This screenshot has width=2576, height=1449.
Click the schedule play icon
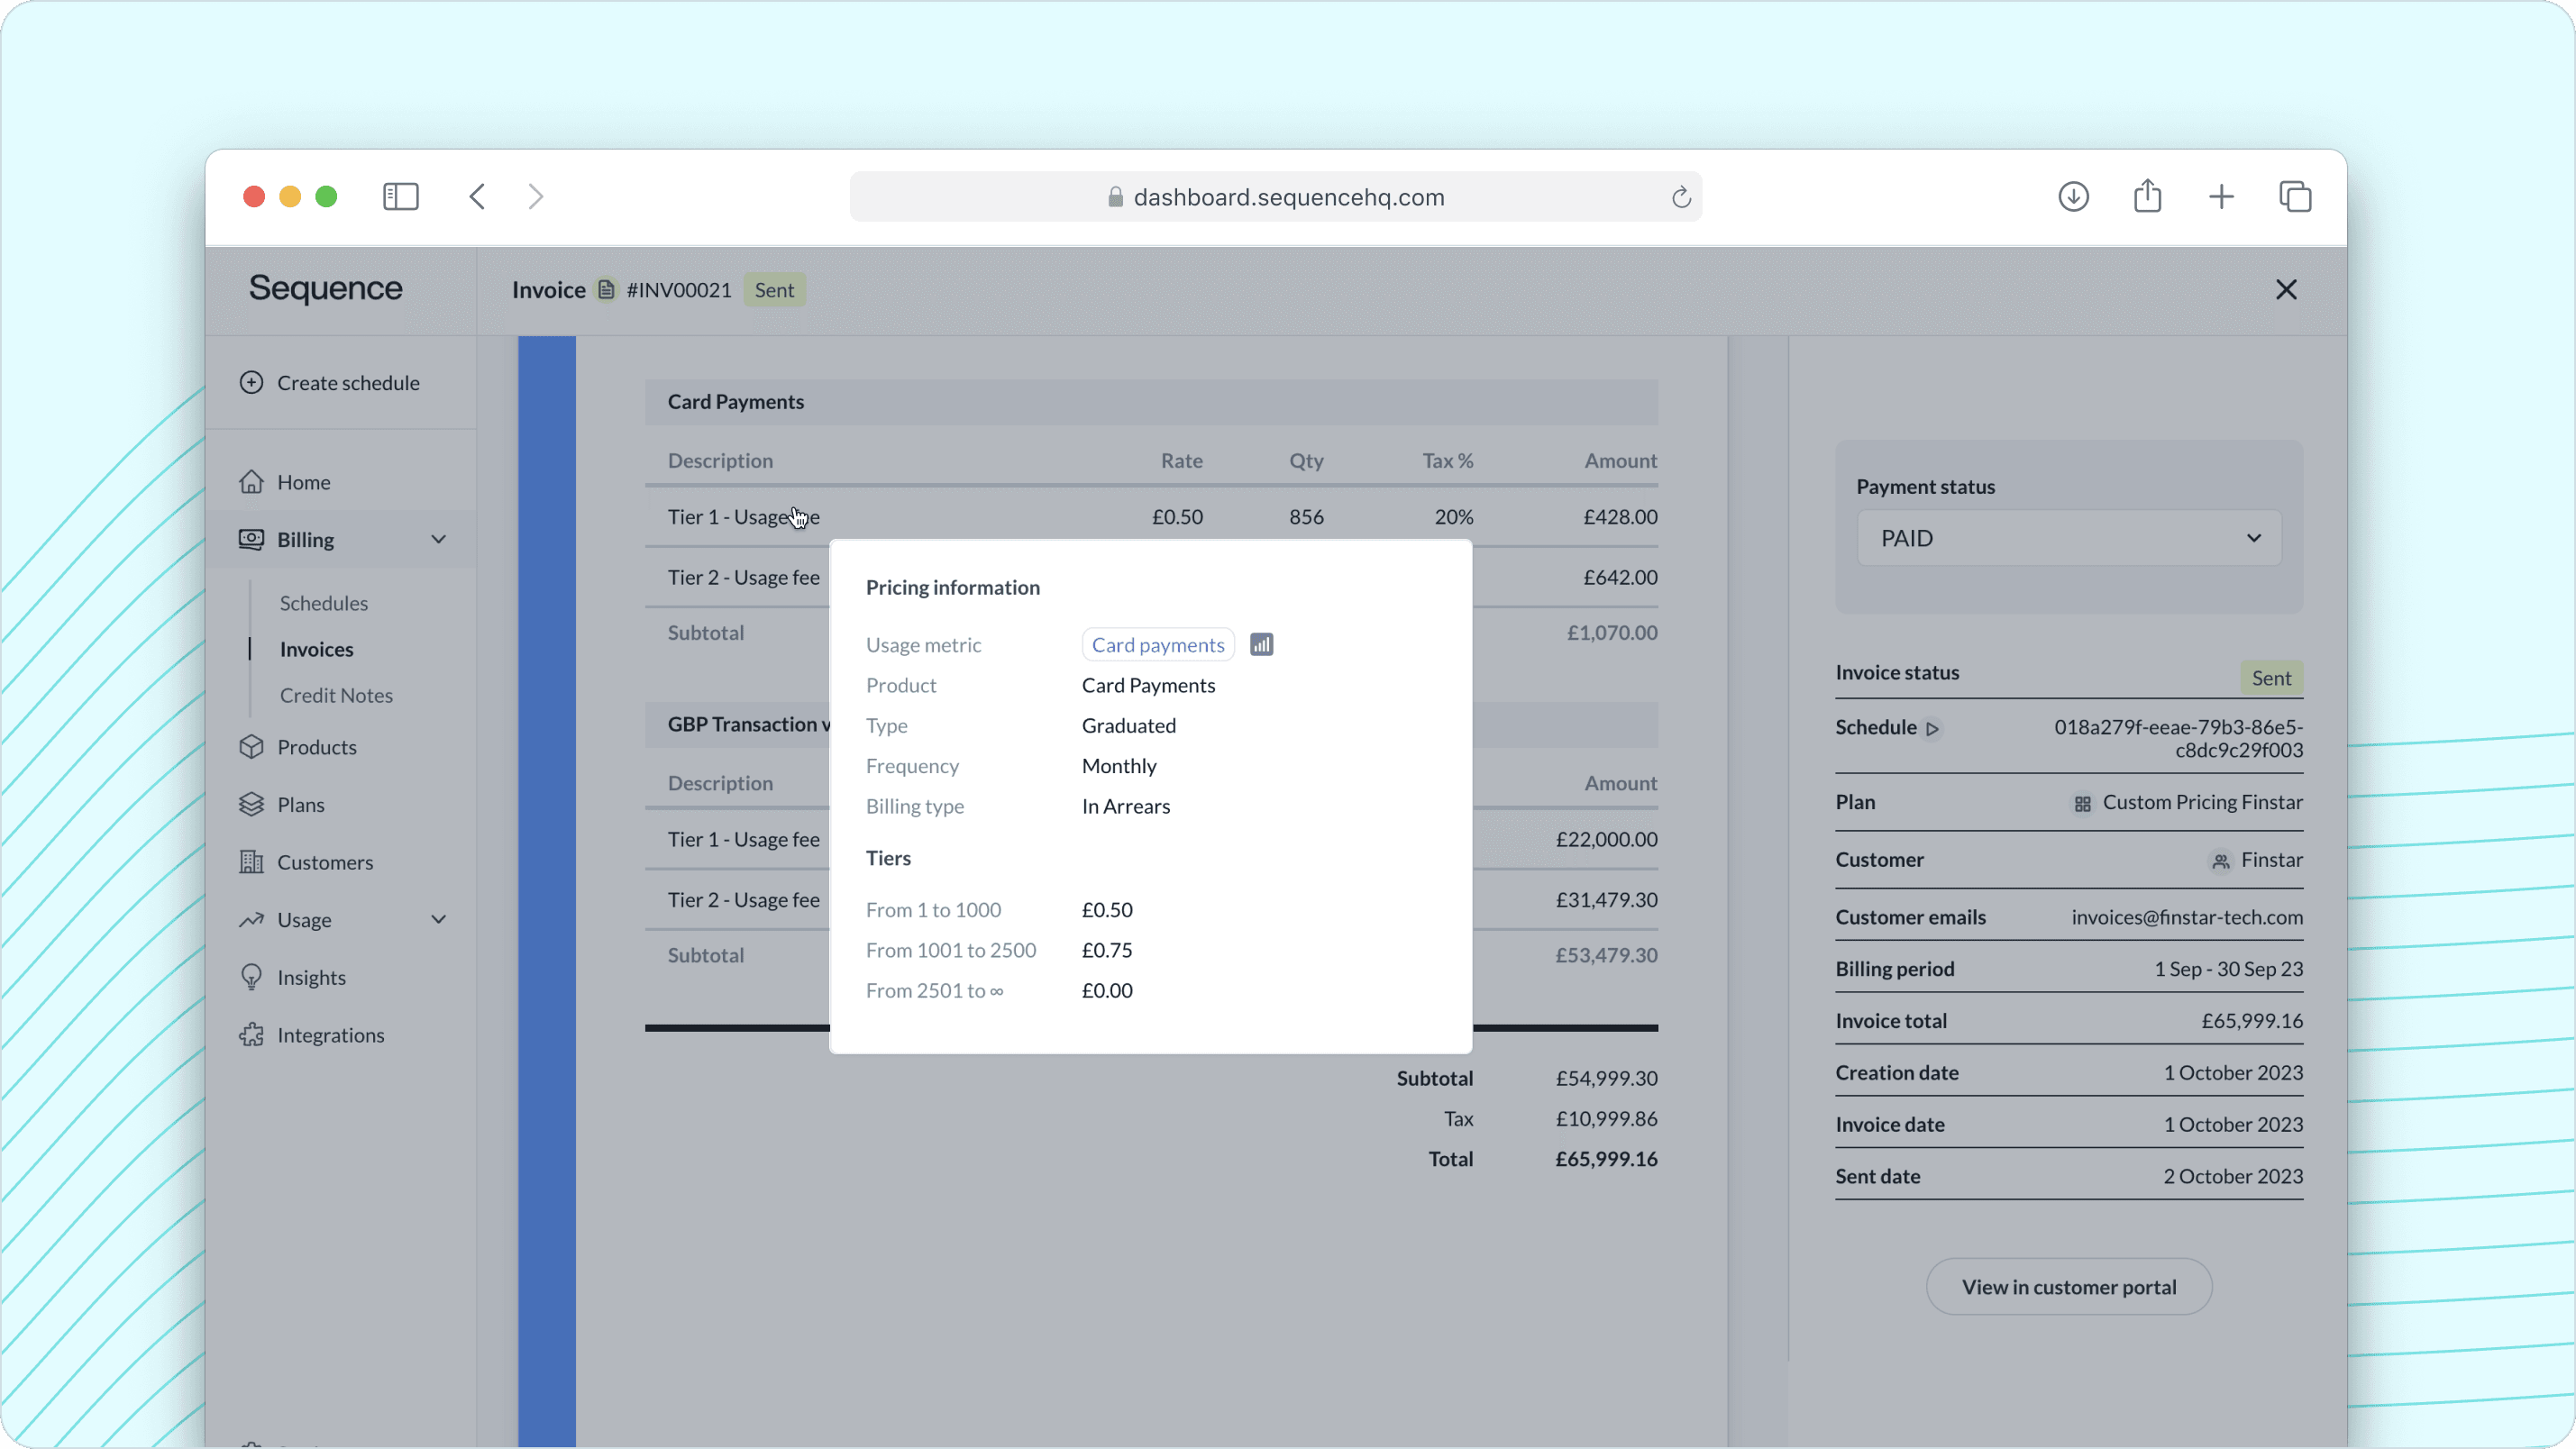tap(1932, 729)
